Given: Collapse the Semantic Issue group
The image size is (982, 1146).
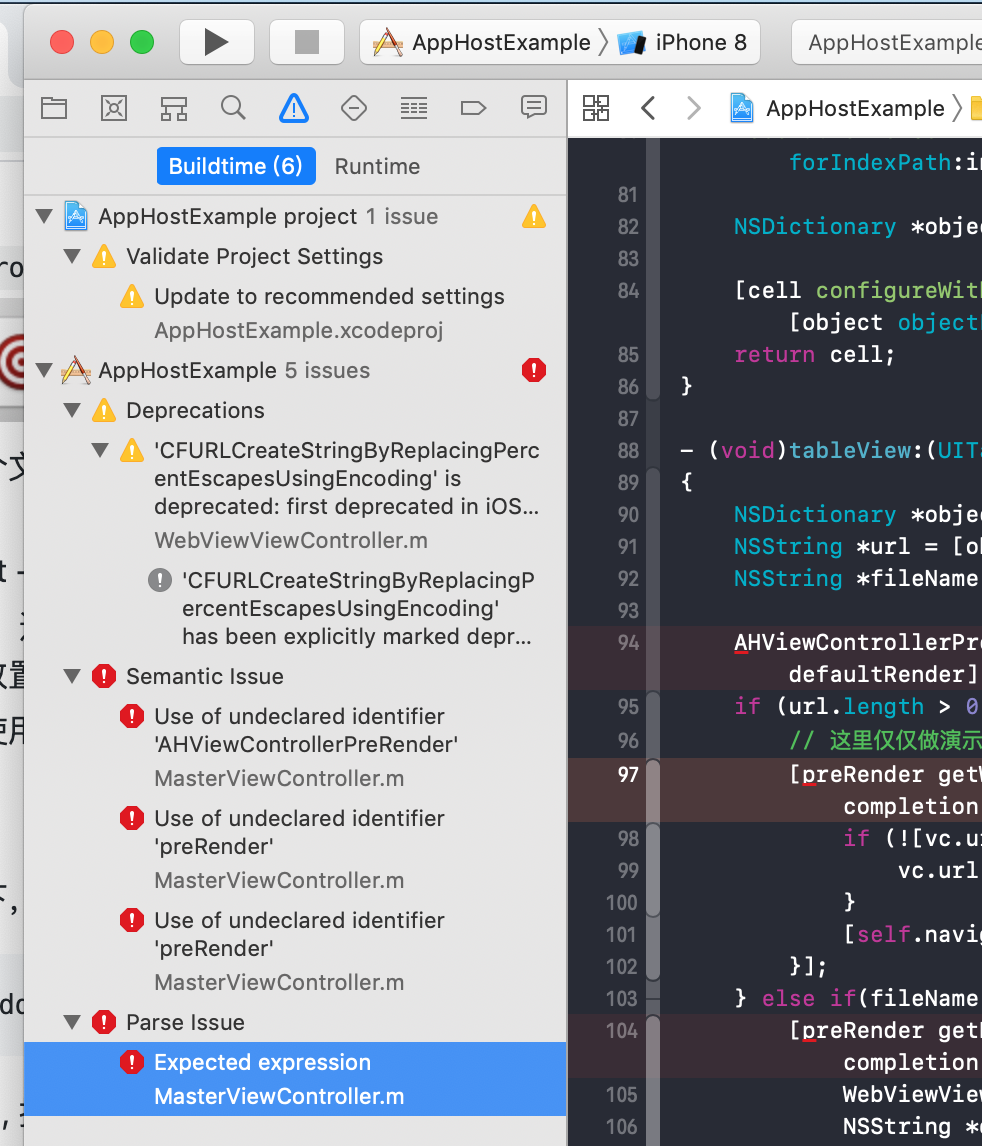Looking at the screenshot, I should 72,676.
